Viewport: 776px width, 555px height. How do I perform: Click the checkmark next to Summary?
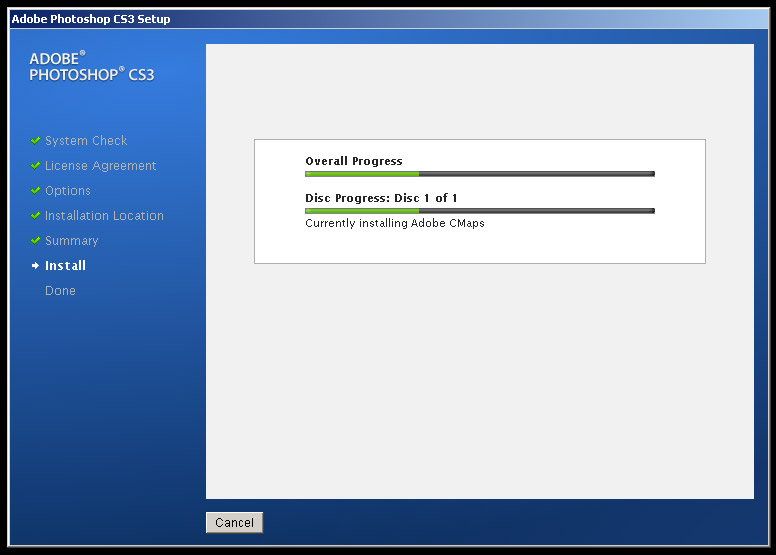pos(35,241)
